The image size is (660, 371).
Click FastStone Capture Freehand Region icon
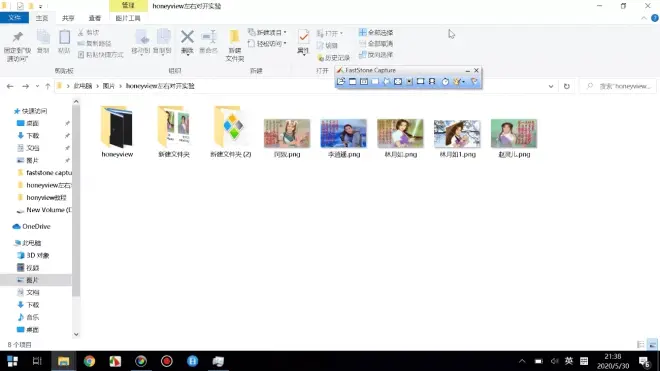[x=386, y=82]
